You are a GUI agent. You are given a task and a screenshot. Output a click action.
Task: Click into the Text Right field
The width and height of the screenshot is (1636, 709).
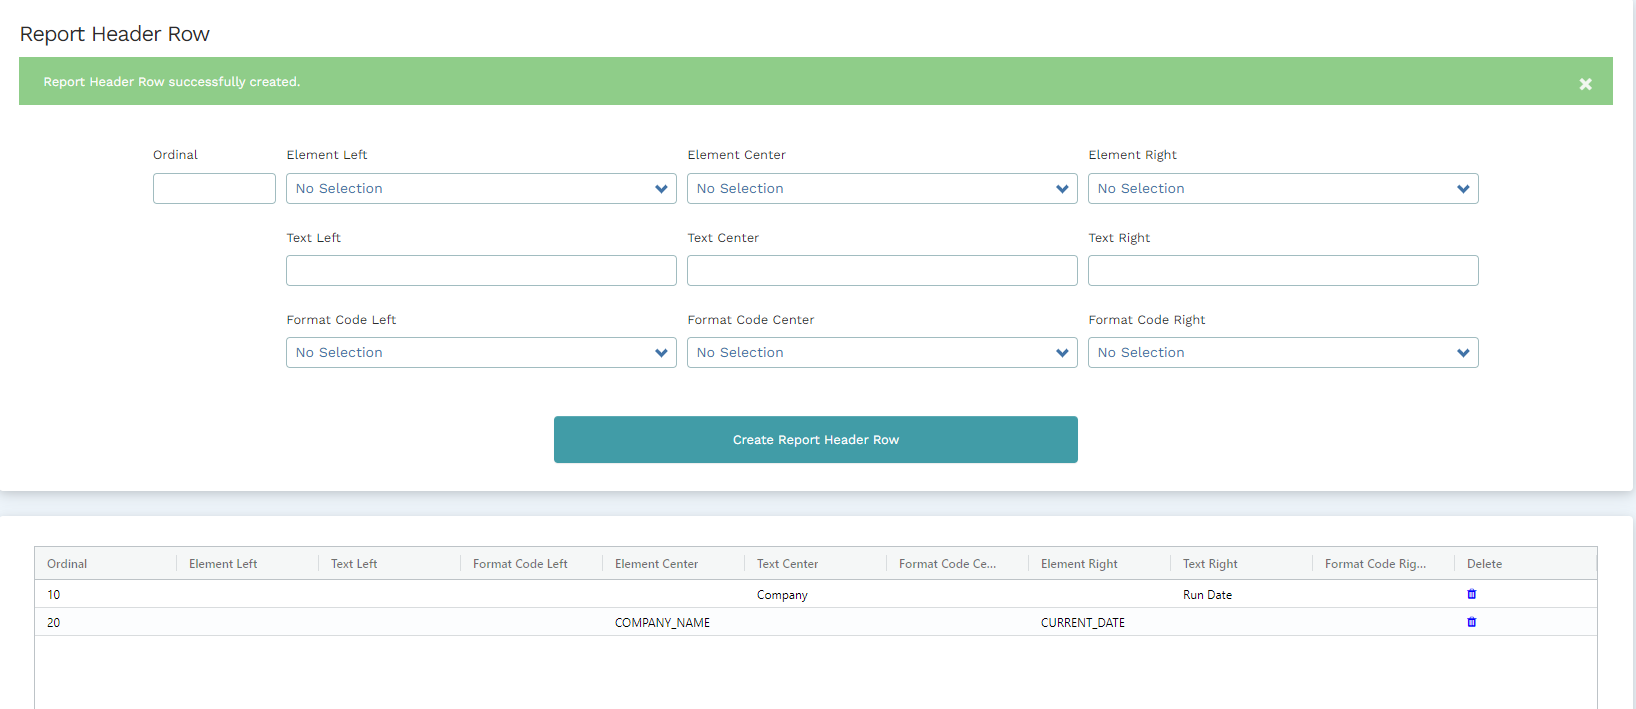[1283, 271]
